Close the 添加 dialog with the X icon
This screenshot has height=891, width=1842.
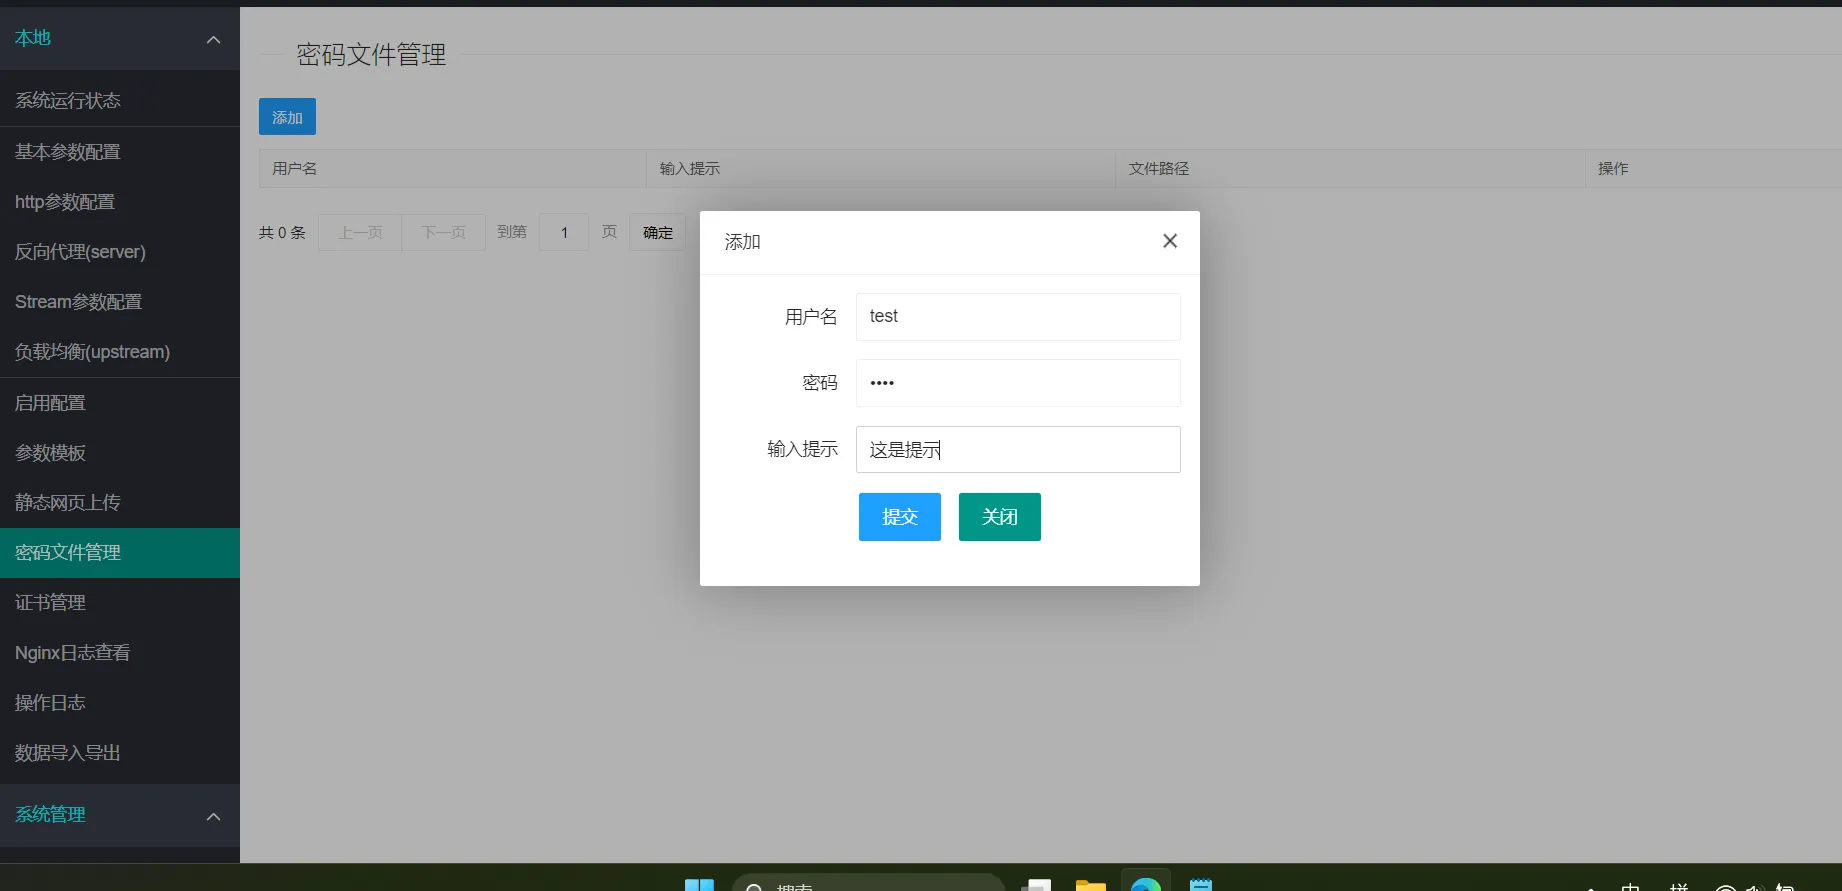[1170, 241]
